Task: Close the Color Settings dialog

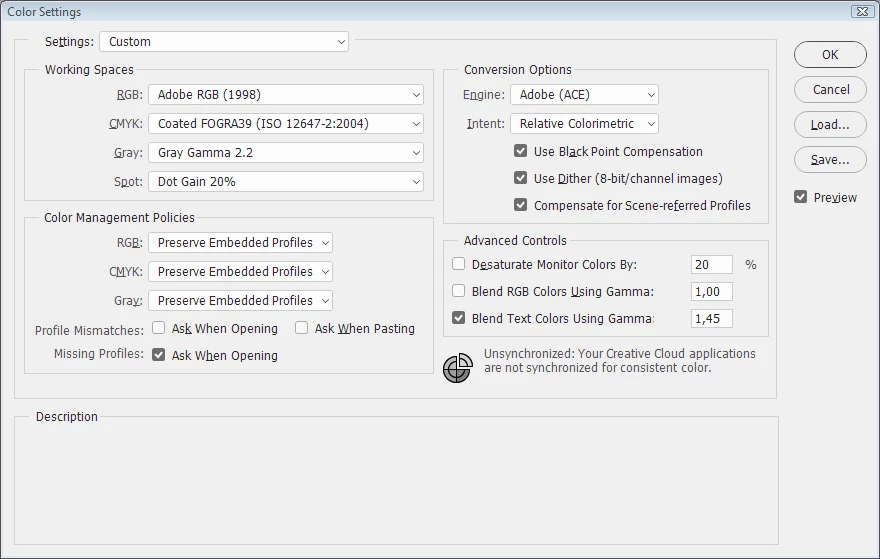Action: tap(862, 11)
